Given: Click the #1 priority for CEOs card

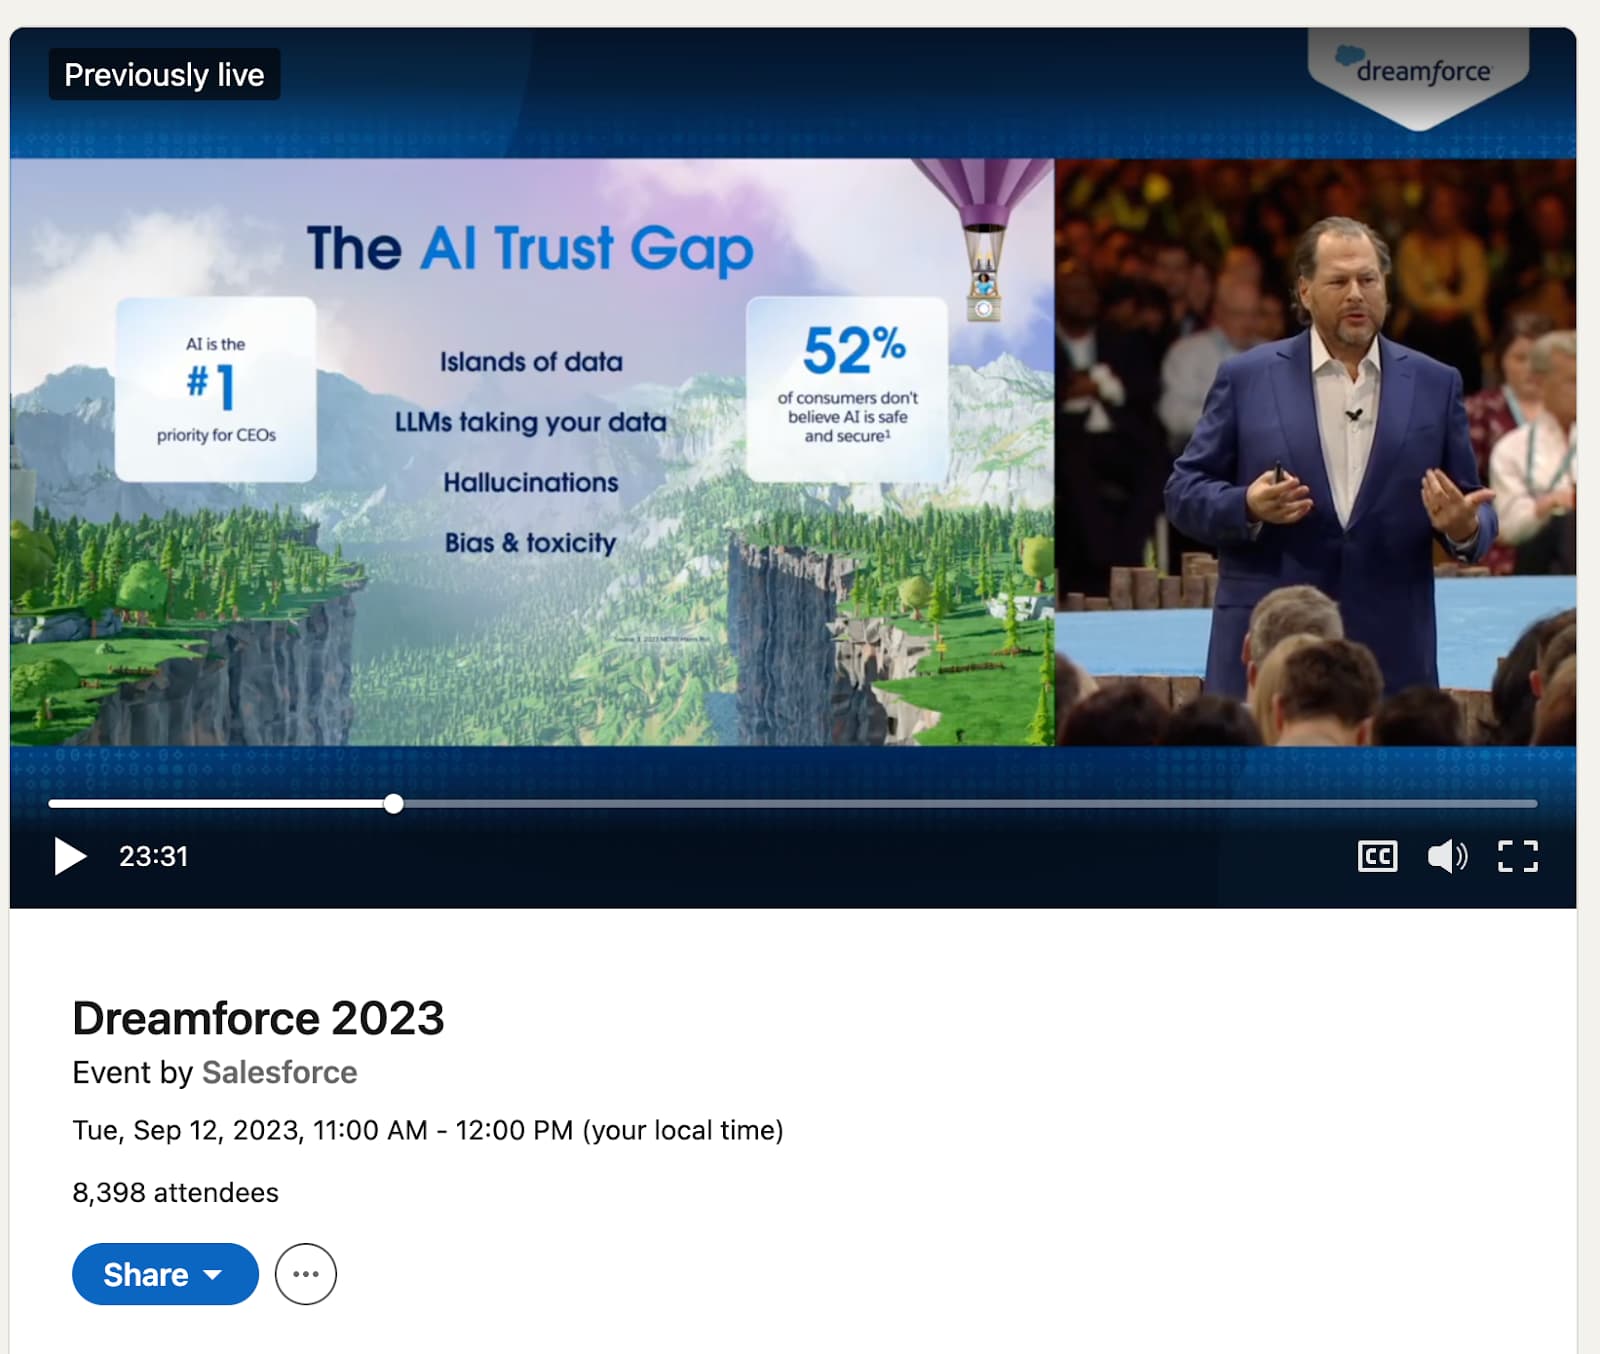Looking at the screenshot, I should click(x=216, y=388).
